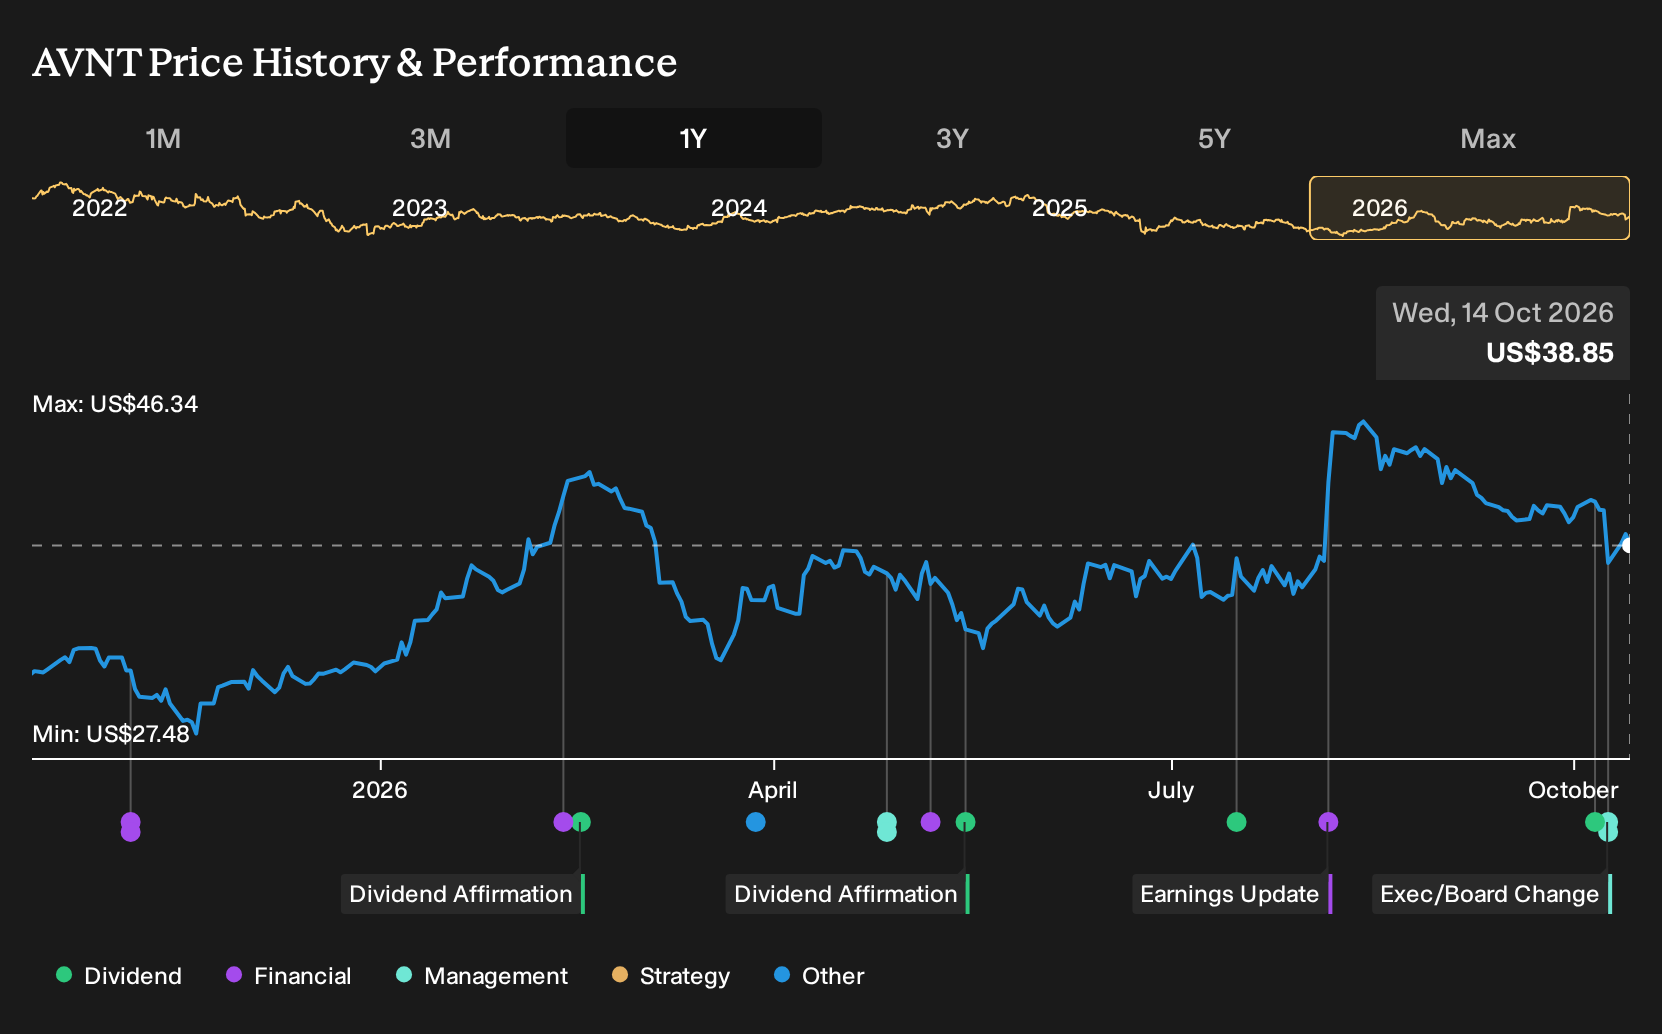Open the green Dividend marker above the April Dividend Affirmation label

pyautogui.click(x=965, y=822)
